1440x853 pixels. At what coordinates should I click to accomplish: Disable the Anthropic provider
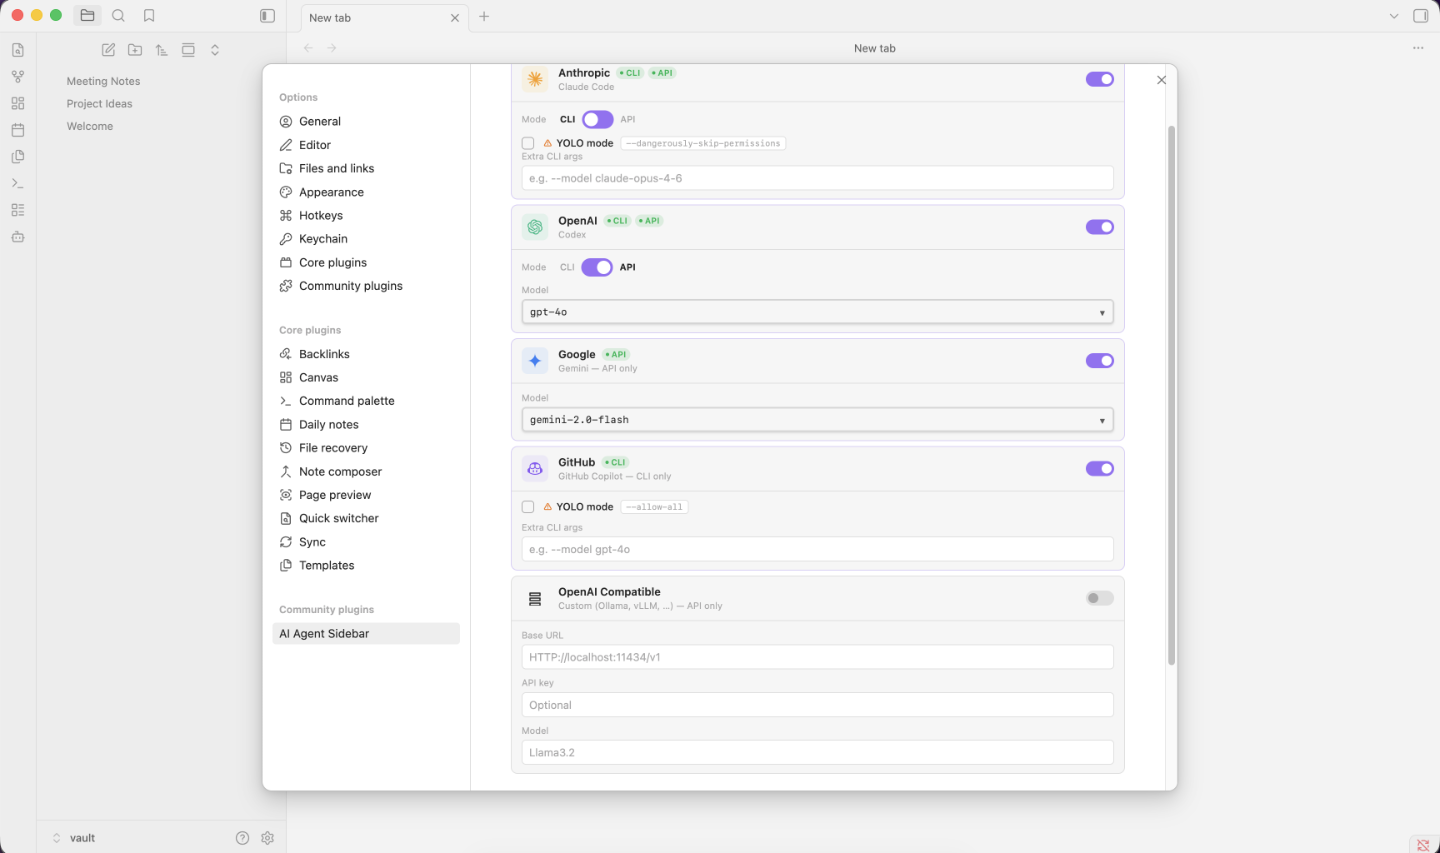point(1099,79)
